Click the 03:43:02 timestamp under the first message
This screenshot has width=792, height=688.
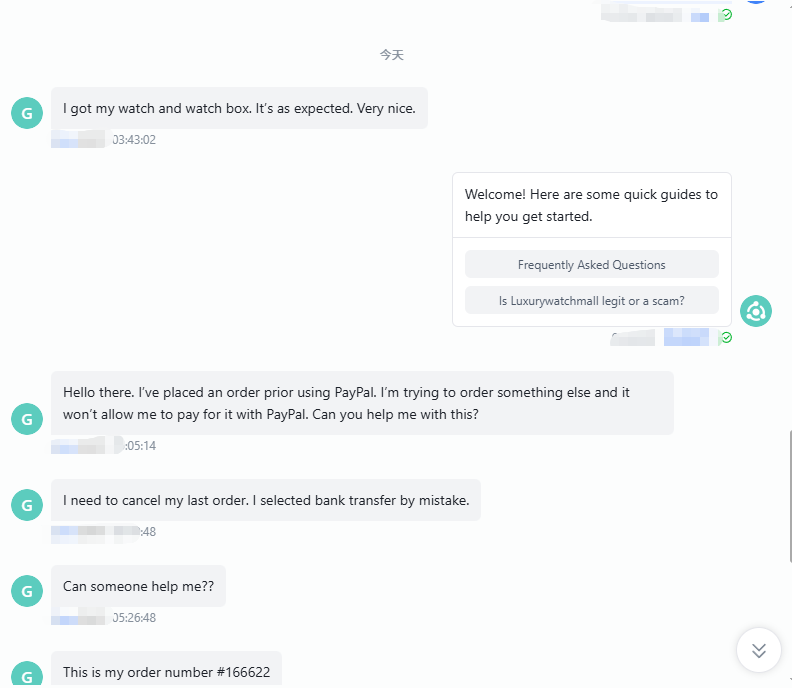click(134, 140)
